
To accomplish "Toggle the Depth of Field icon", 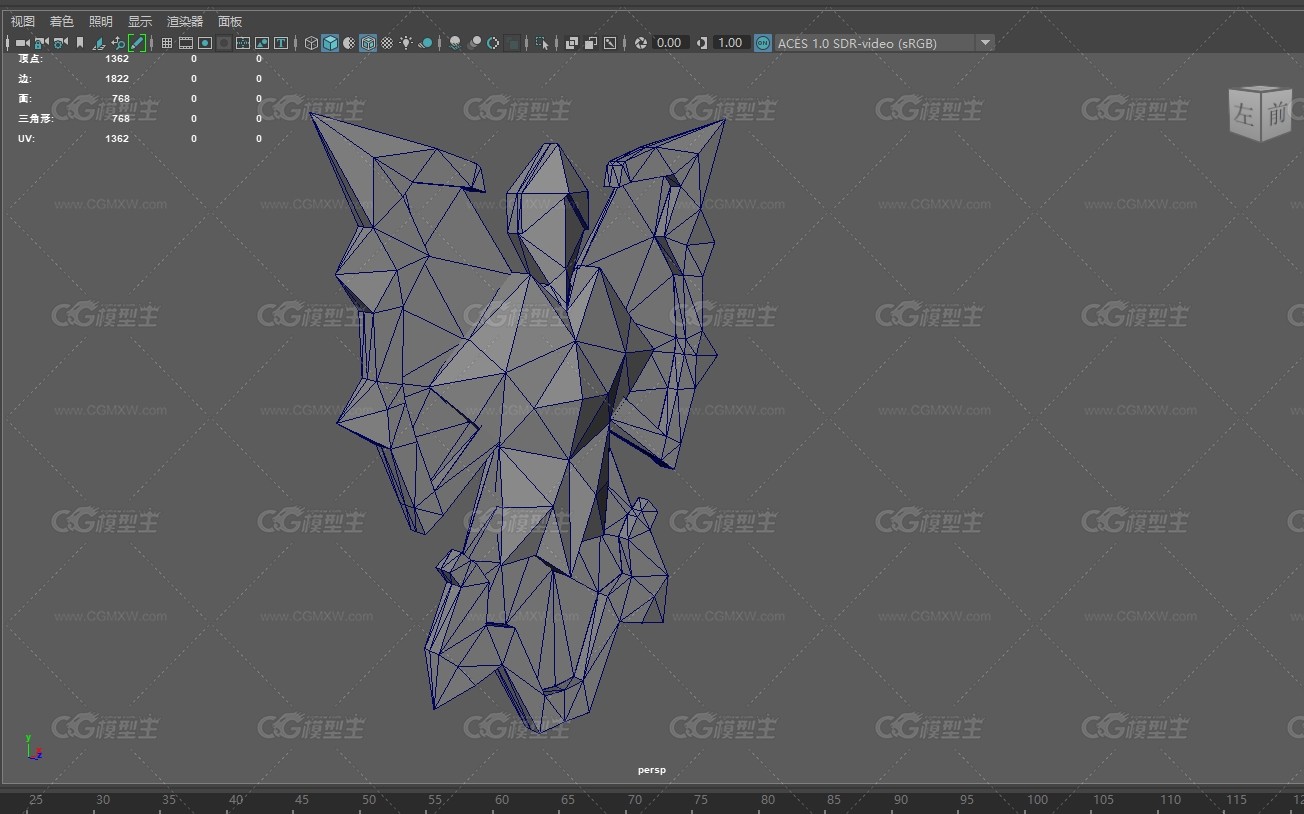I will (x=512, y=43).
